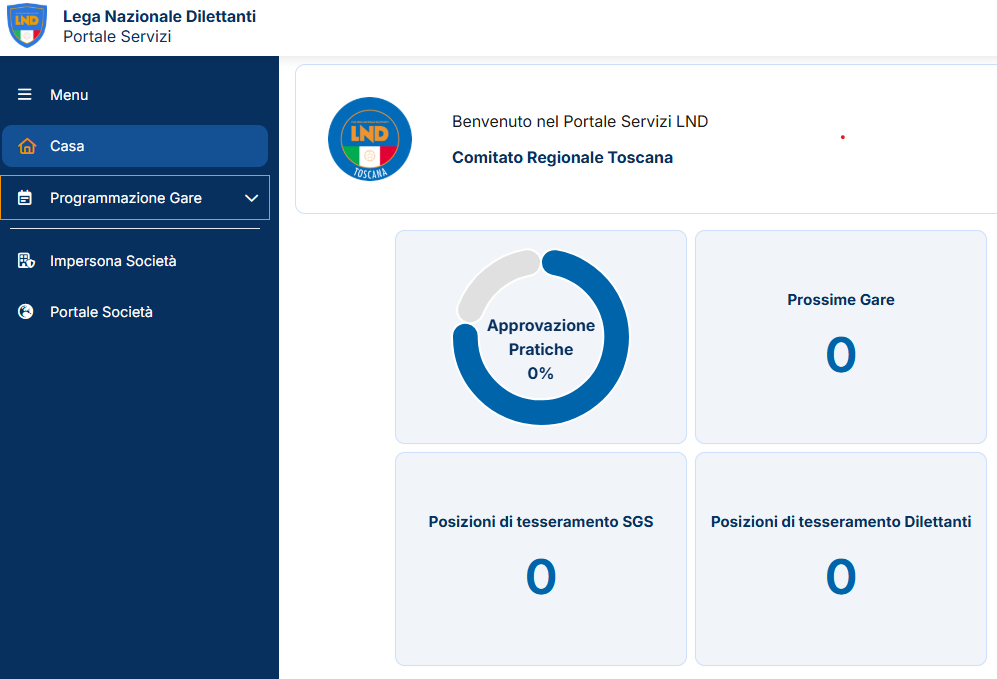Expand the Programmazione Gare chevron arrow
The height and width of the screenshot is (679, 997).
point(251,198)
